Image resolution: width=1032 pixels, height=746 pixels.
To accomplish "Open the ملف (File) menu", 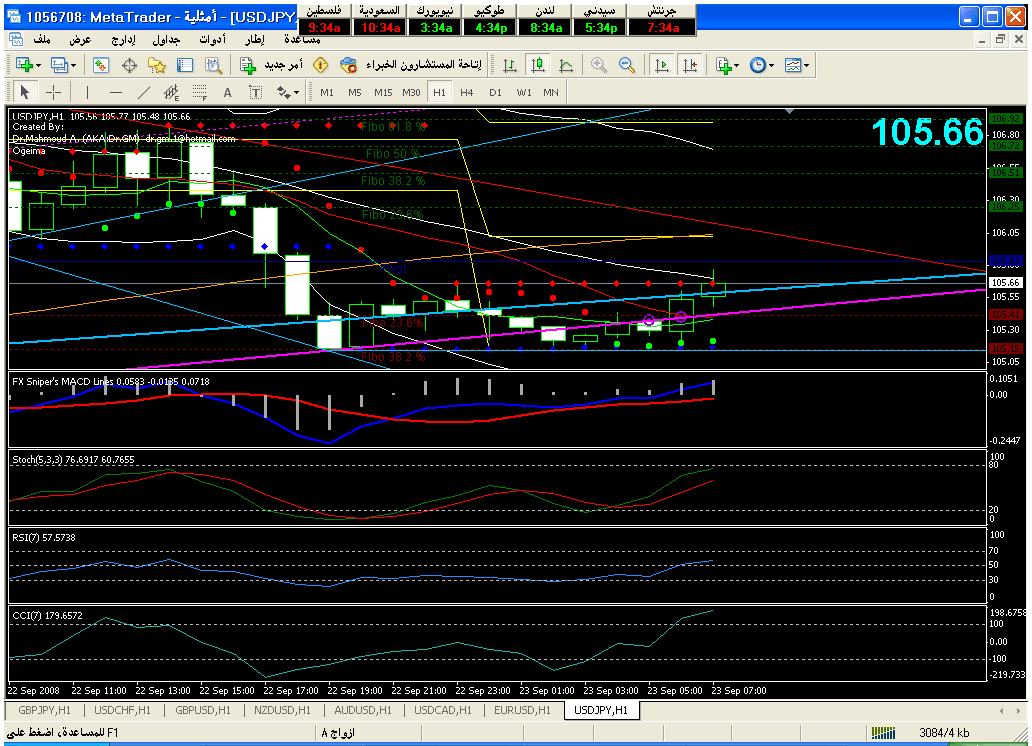I will click(42, 40).
